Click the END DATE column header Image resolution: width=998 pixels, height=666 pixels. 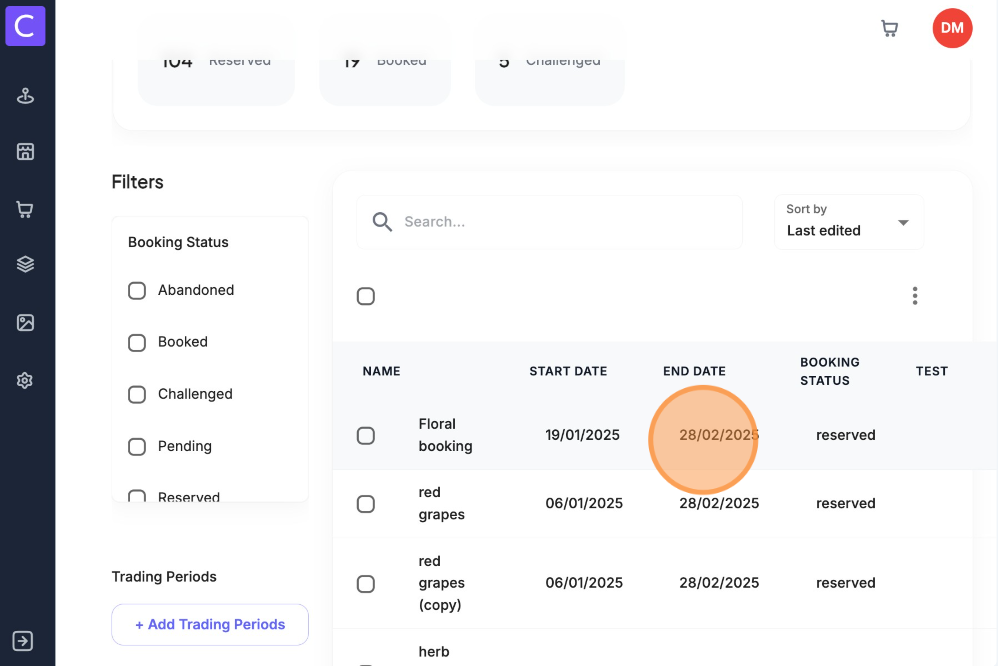(x=694, y=371)
